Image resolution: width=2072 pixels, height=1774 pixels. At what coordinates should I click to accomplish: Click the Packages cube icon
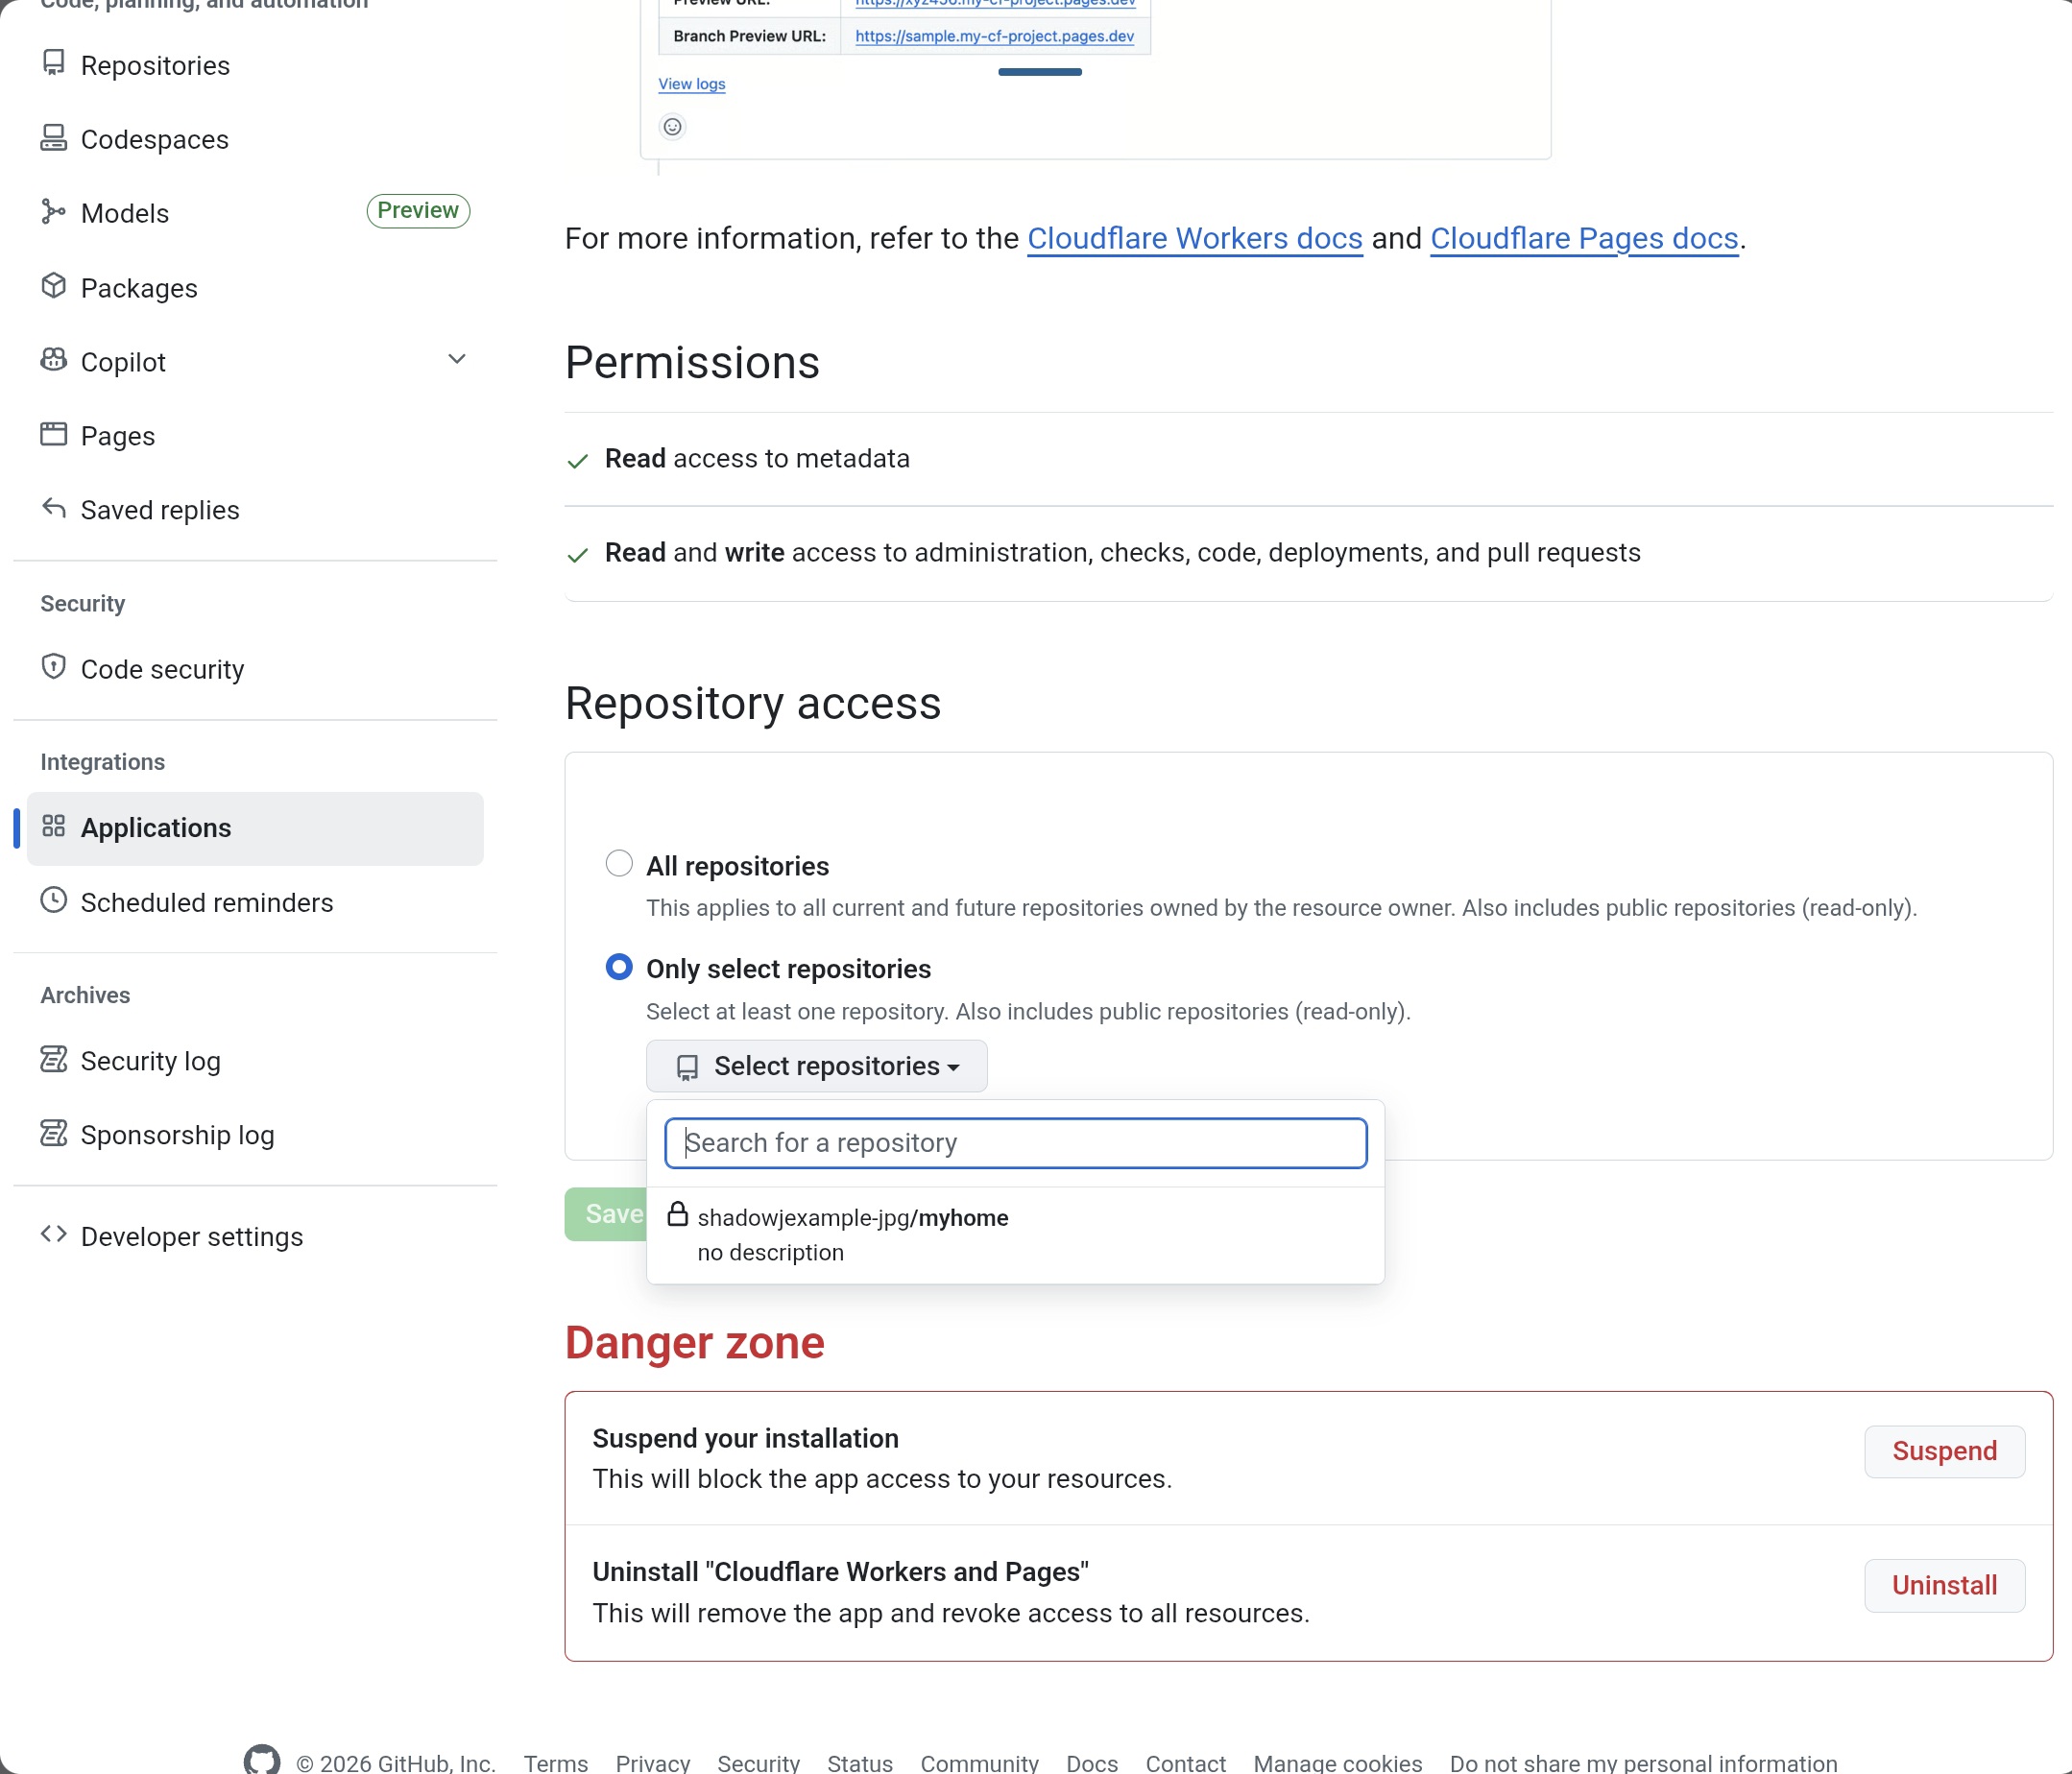coord(54,287)
